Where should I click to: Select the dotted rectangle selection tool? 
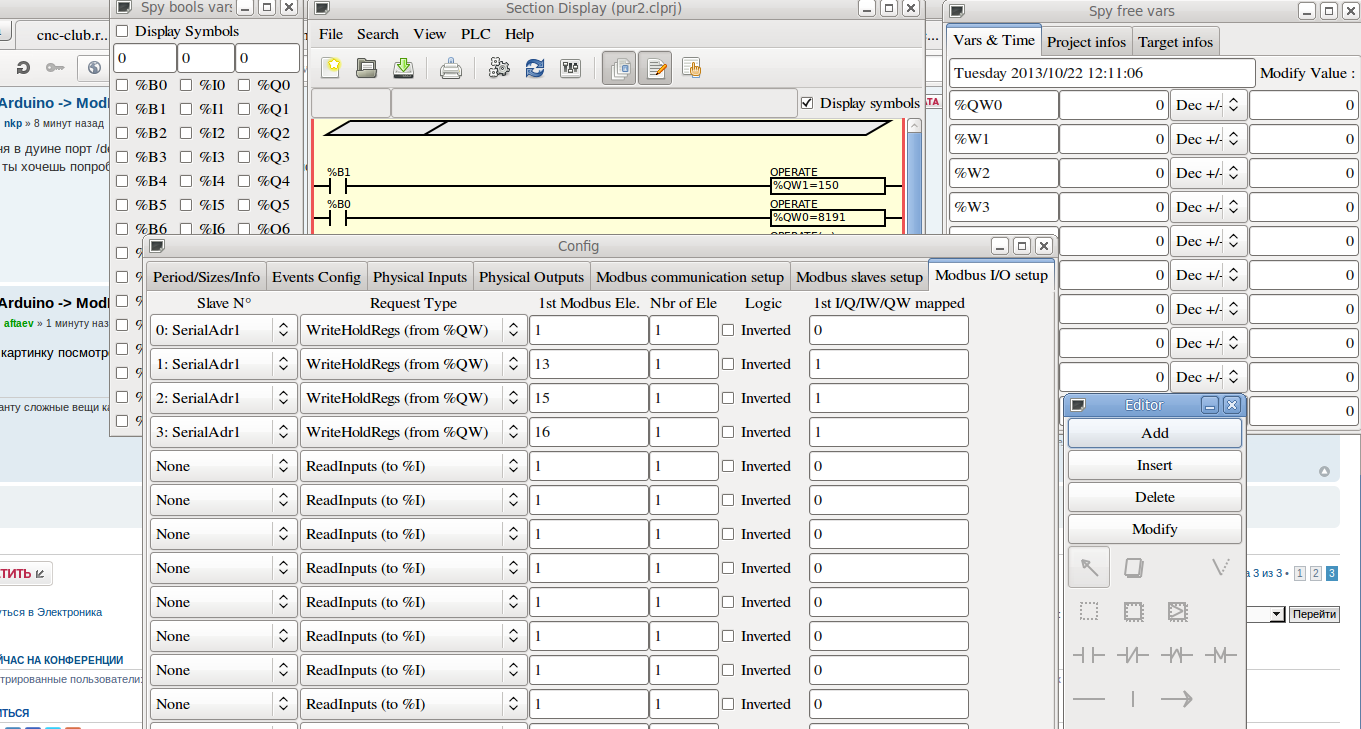1089,611
